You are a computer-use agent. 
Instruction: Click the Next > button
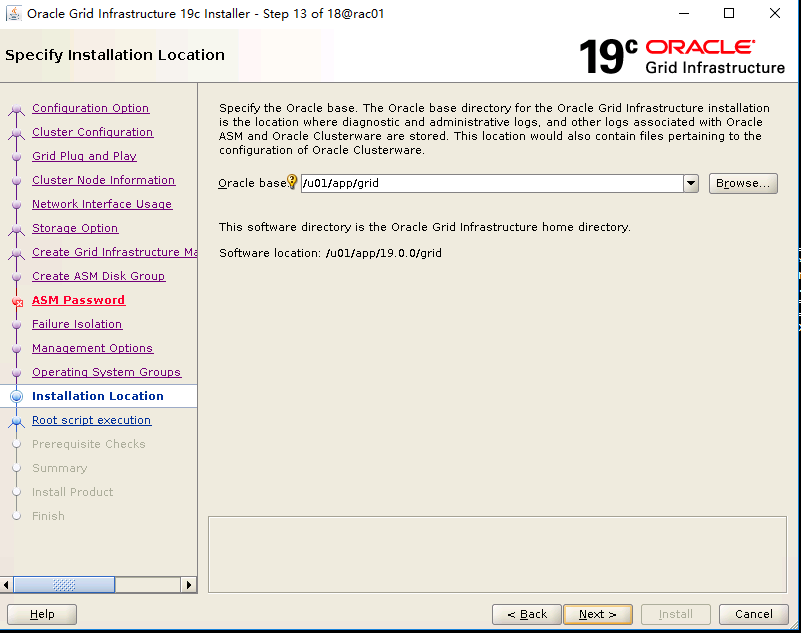pos(598,614)
